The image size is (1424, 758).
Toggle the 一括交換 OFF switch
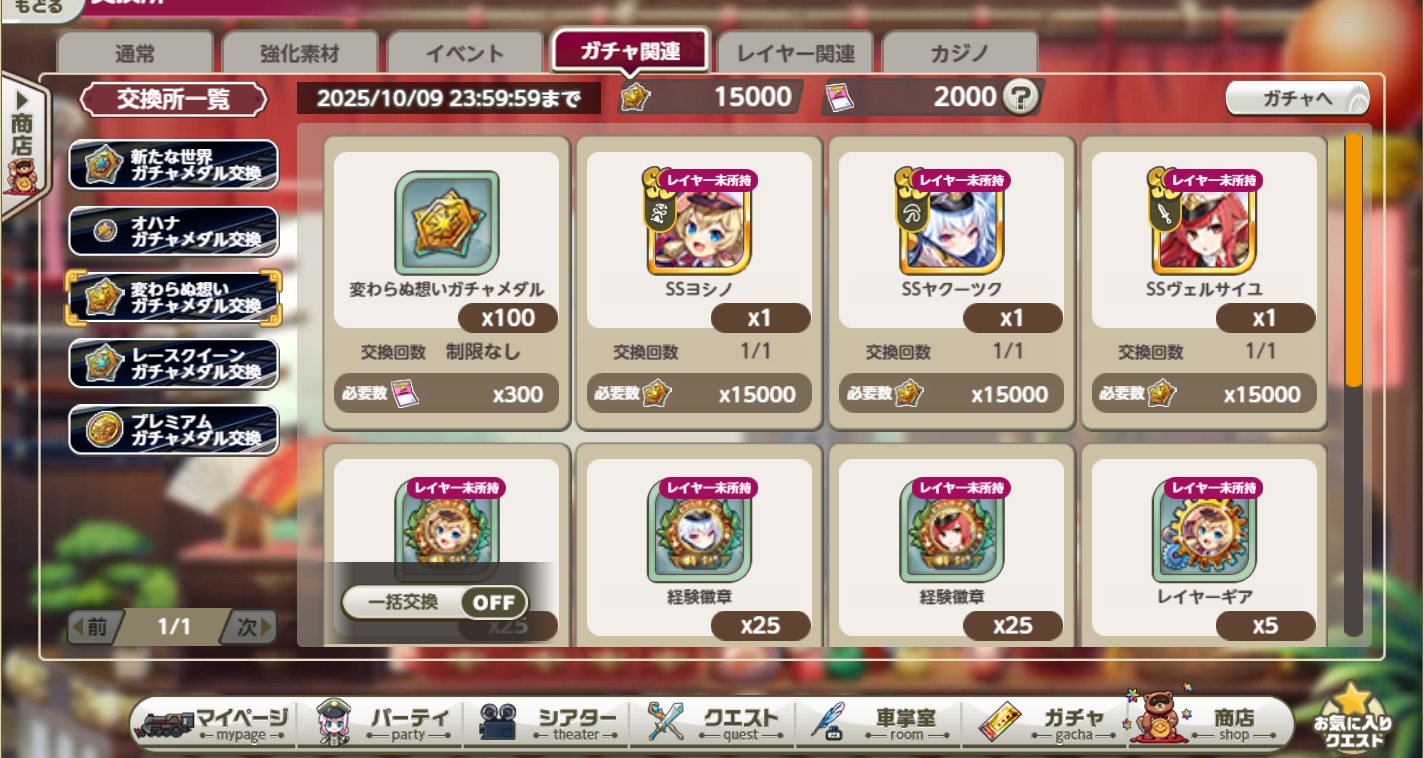pos(494,603)
